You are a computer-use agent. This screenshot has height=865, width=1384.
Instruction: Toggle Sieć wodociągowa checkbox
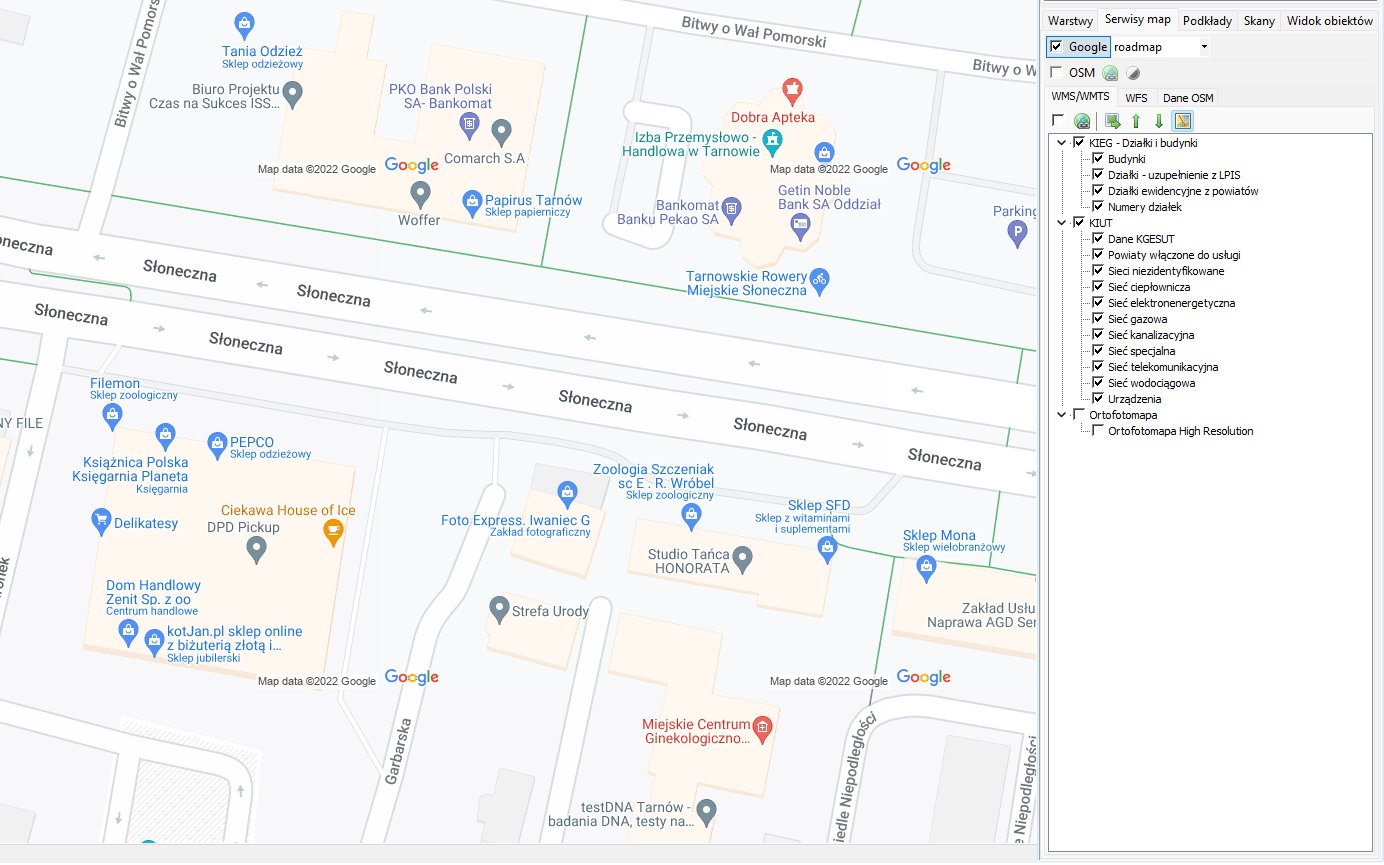pyautogui.click(x=1098, y=383)
